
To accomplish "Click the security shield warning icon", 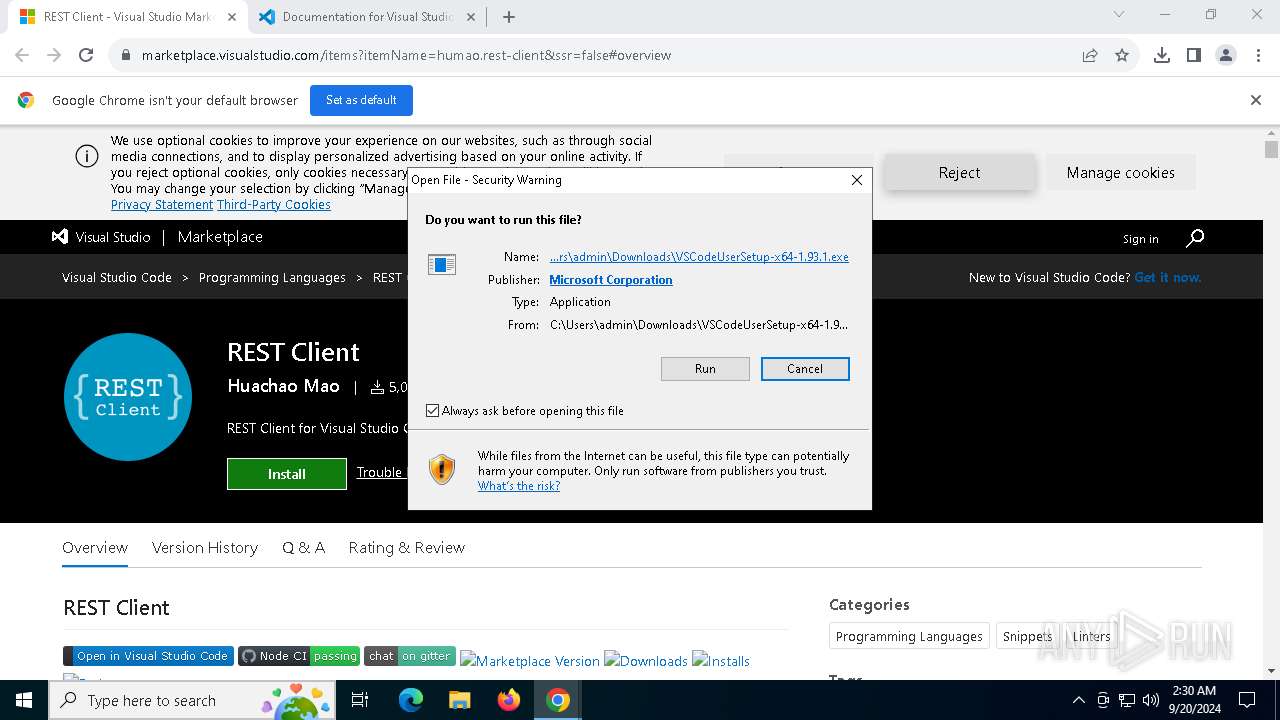I will [x=442, y=469].
